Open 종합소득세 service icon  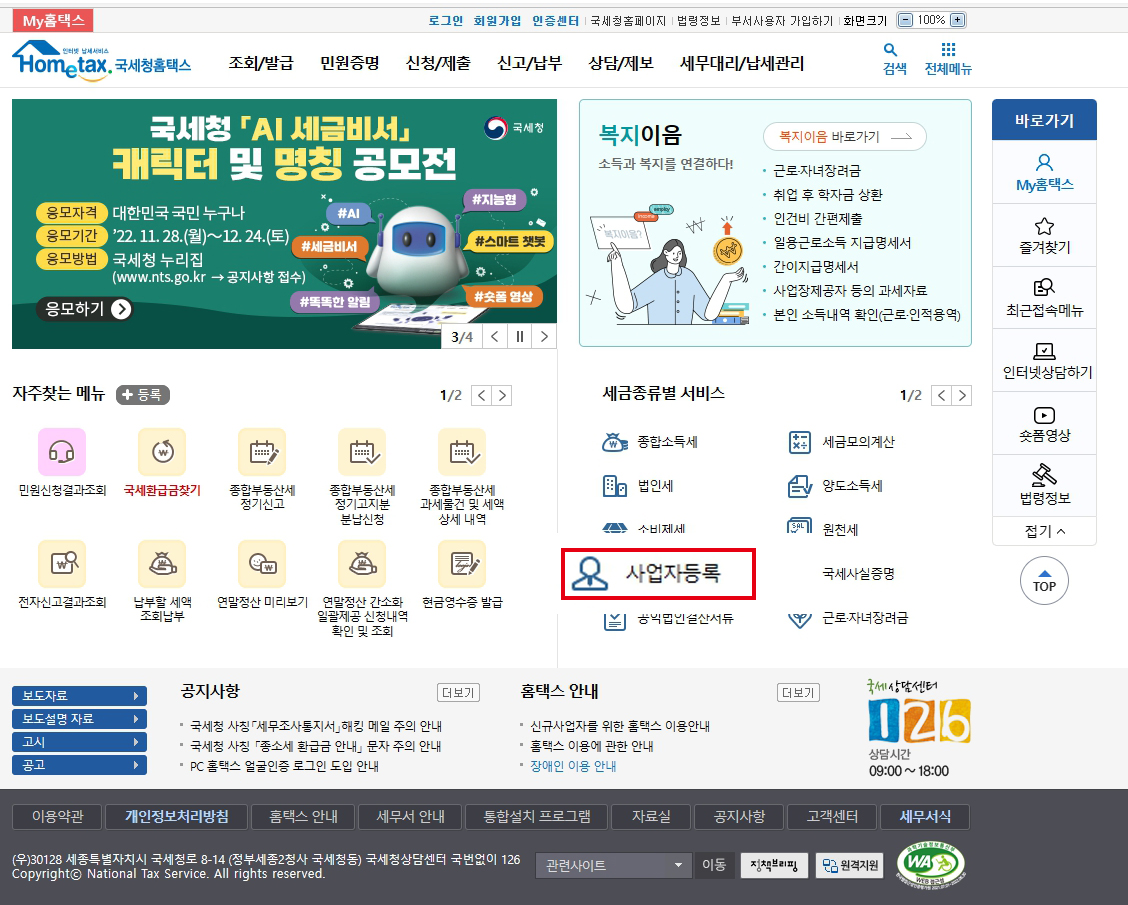[615, 442]
